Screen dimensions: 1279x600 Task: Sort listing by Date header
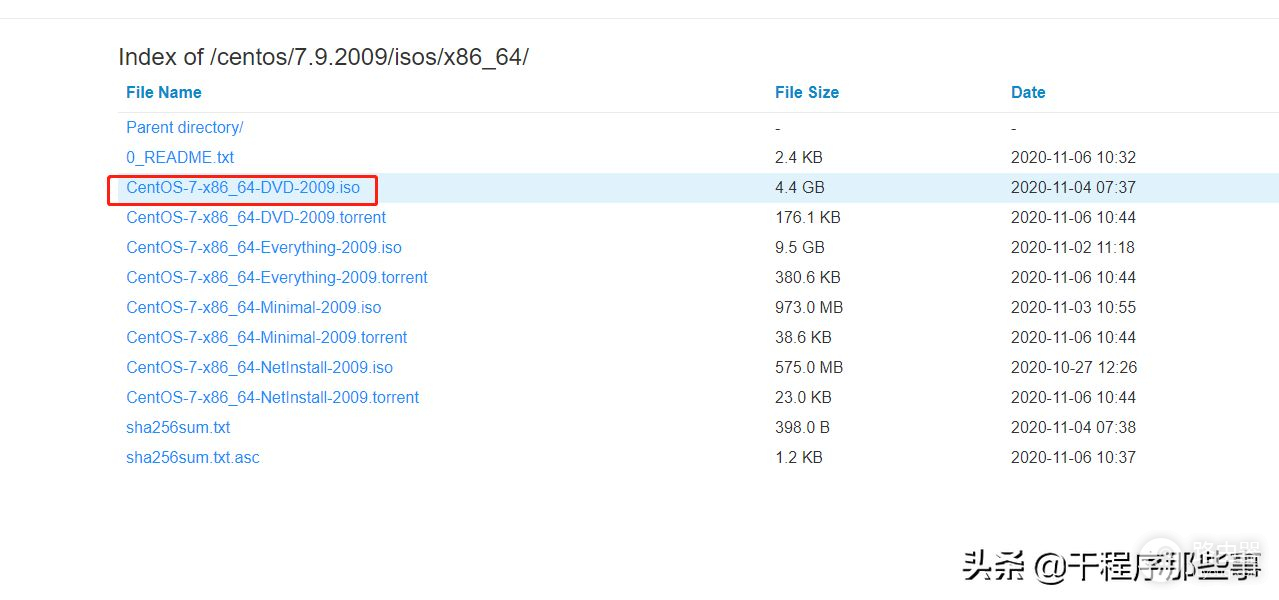pos(1027,92)
